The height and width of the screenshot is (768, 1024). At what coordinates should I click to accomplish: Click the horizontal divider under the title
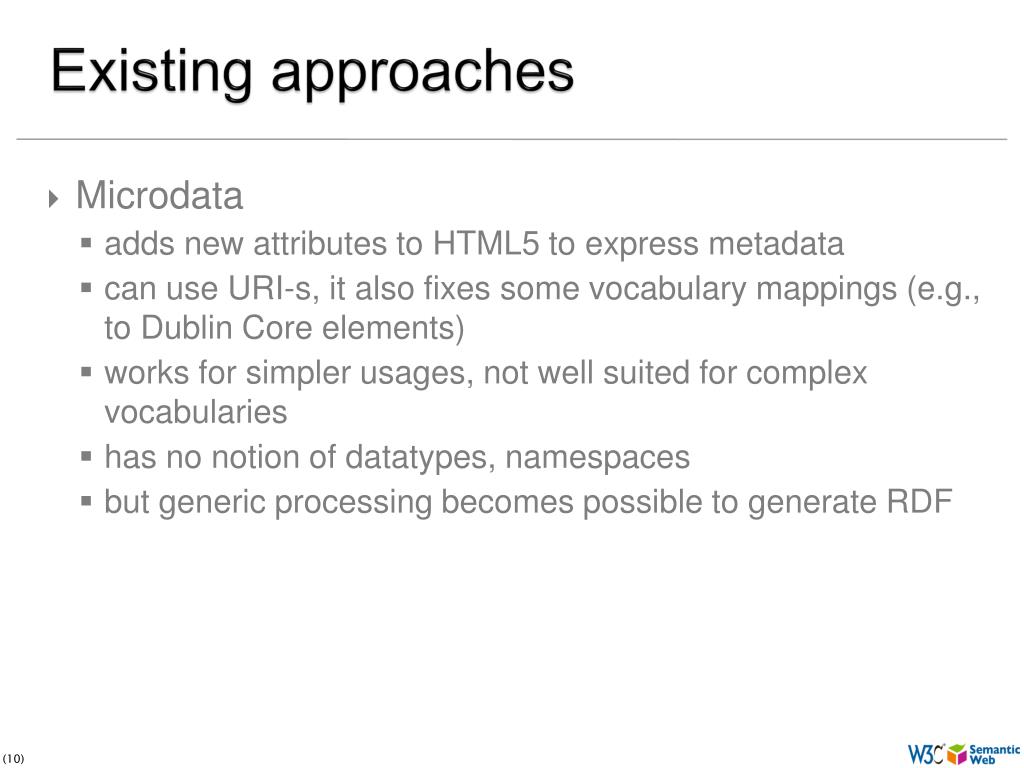click(x=511, y=139)
